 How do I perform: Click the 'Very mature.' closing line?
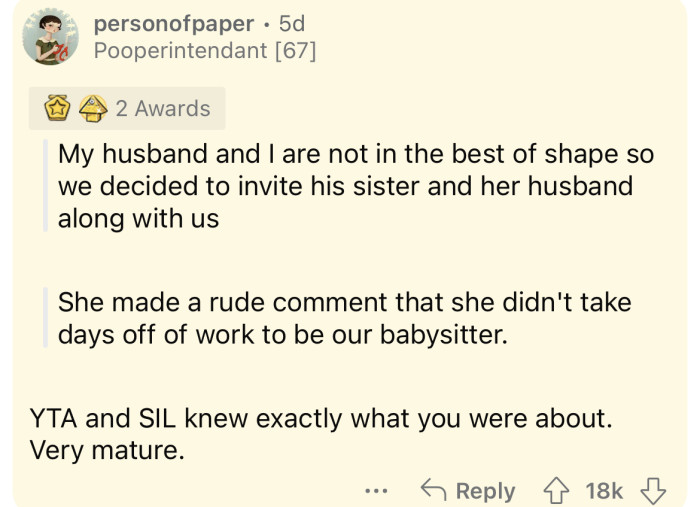click(x=108, y=450)
